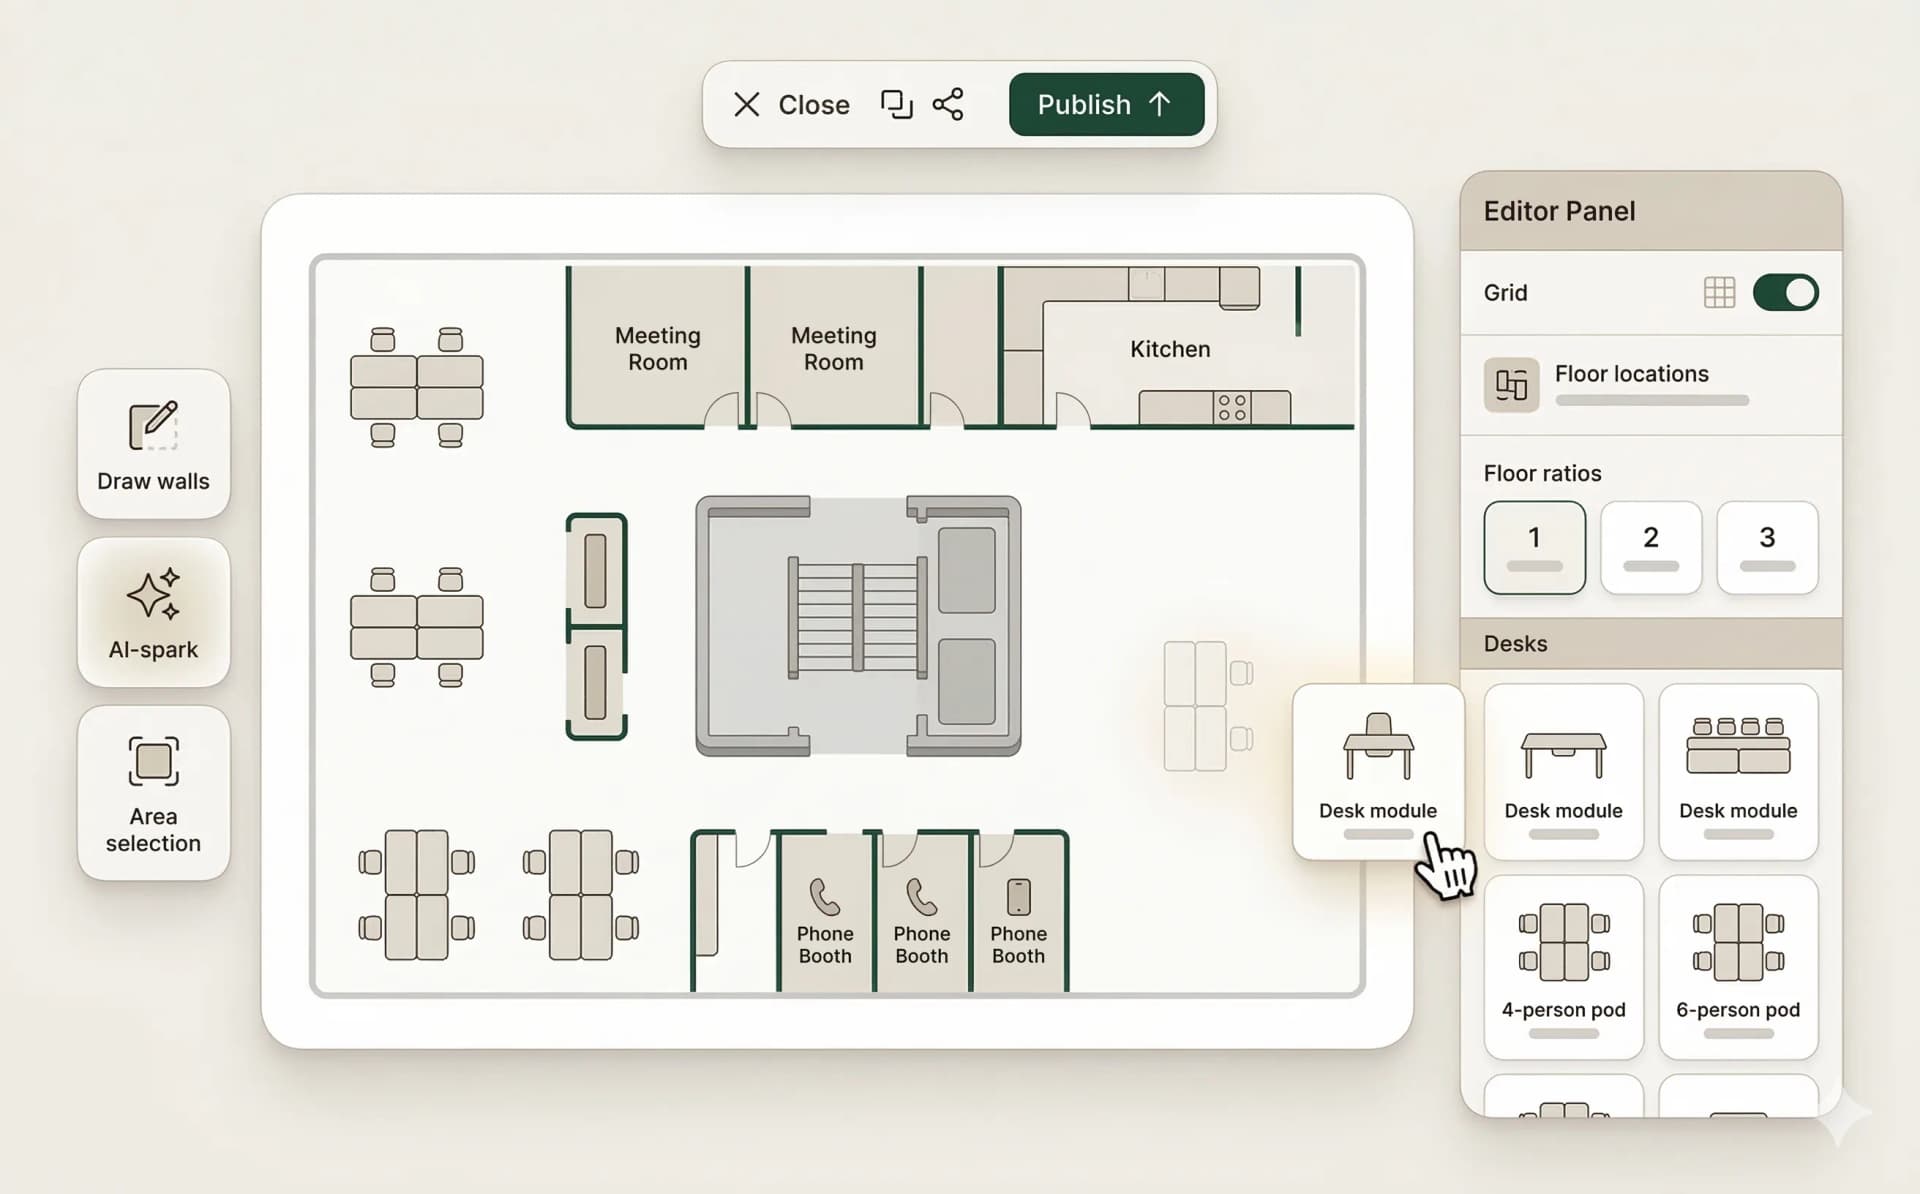Select the highlighted Desk module with chair
The width and height of the screenshot is (1920, 1194).
[1377, 770]
